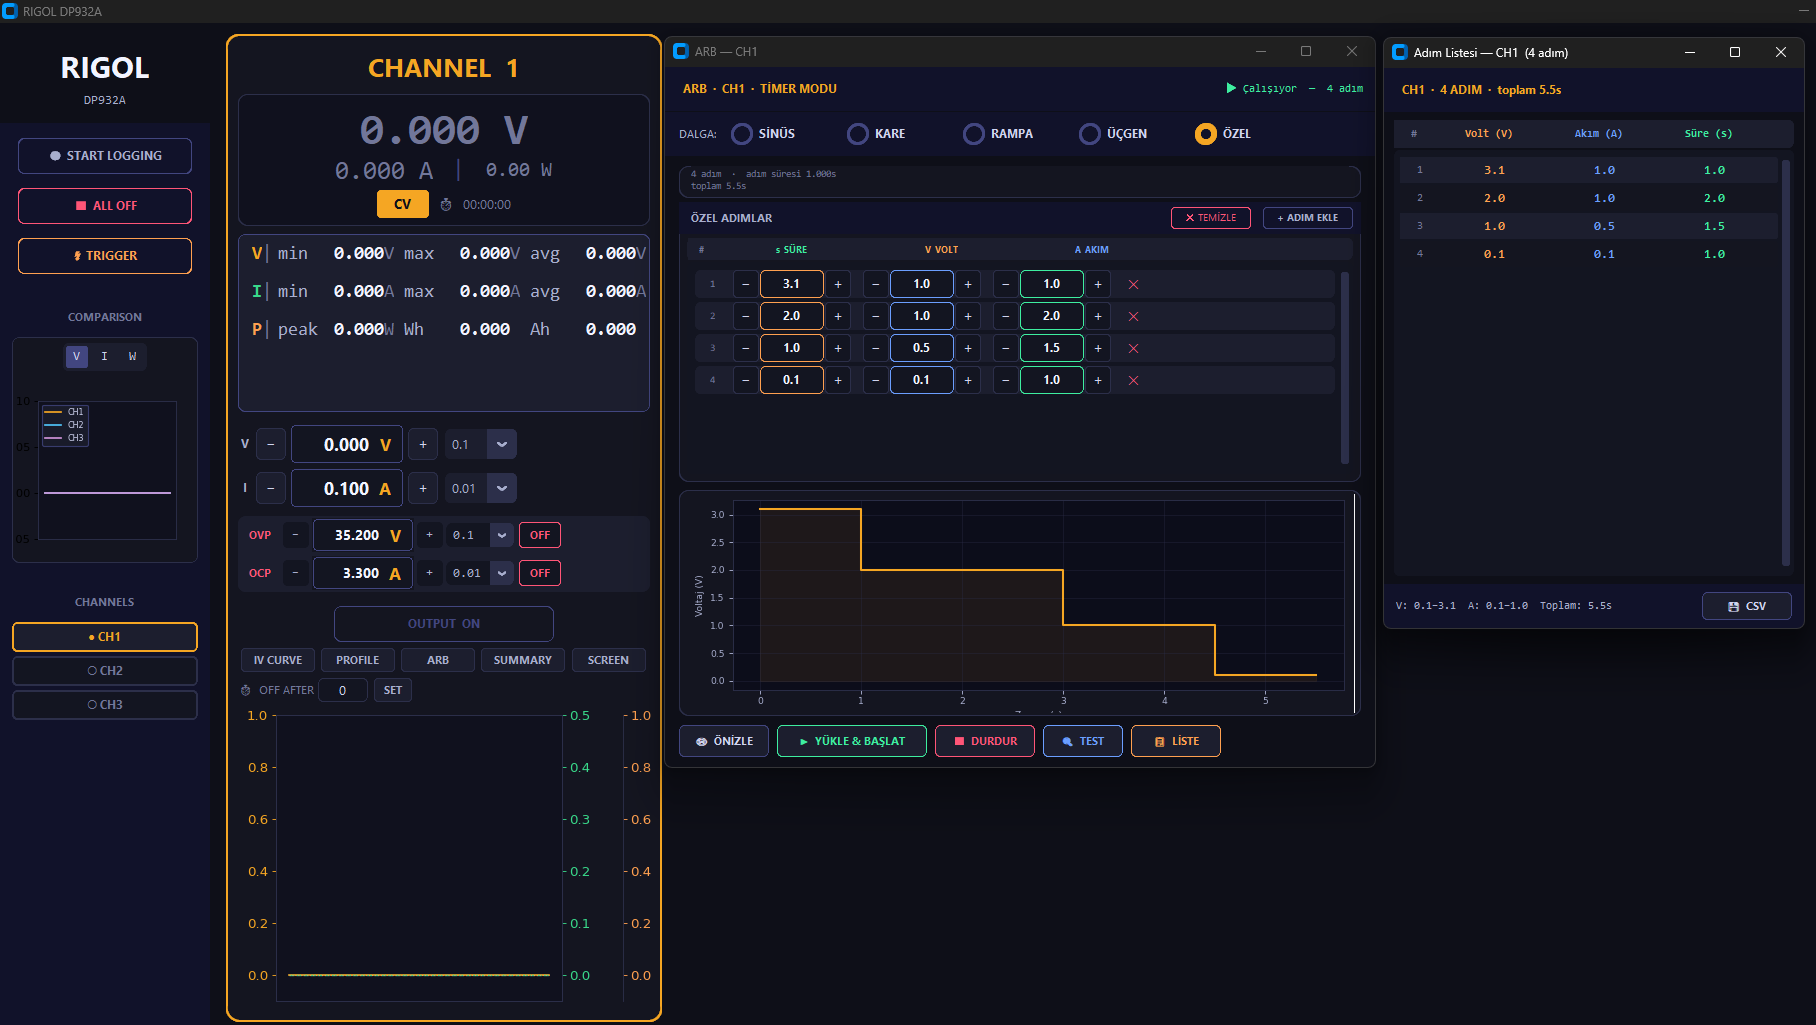Open step list via LİSTE button
The image size is (1816, 1025).
[1176, 742]
